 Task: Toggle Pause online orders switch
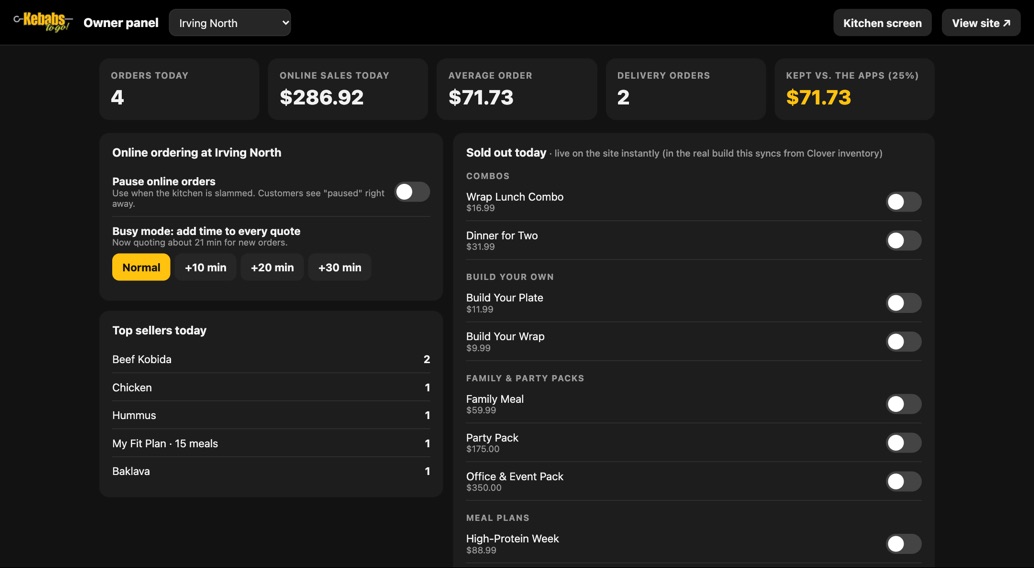(412, 192)
